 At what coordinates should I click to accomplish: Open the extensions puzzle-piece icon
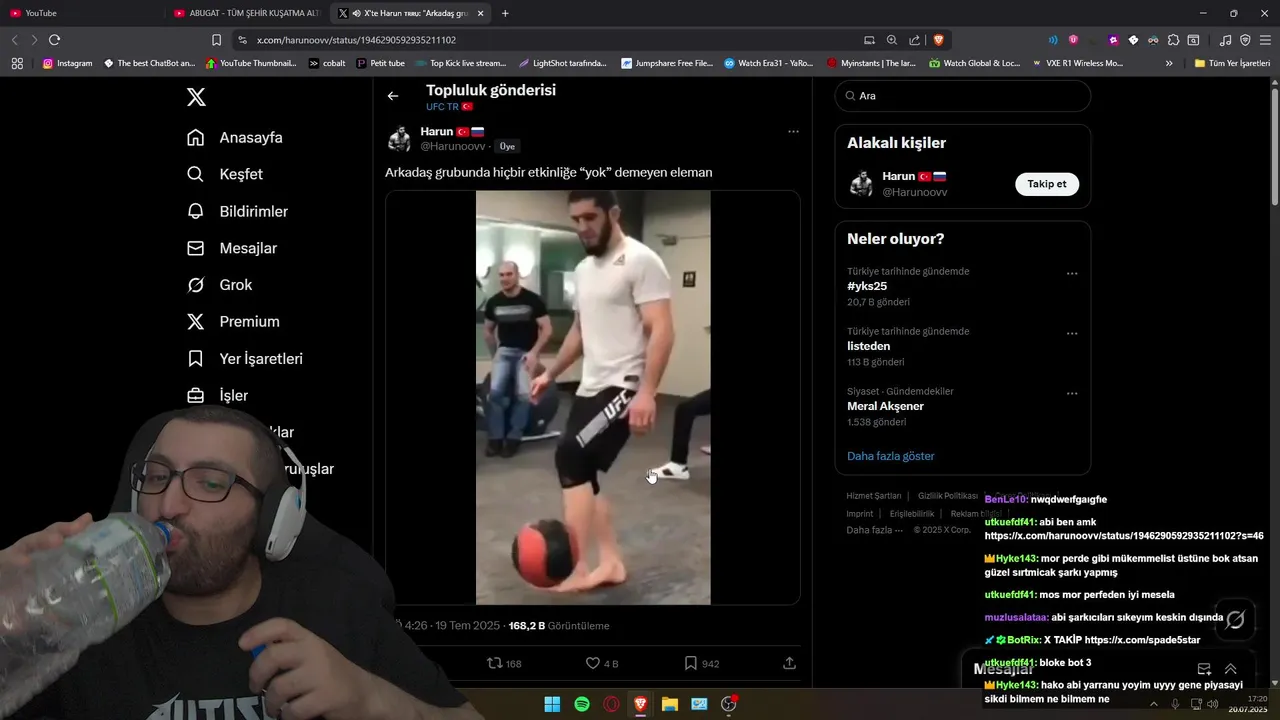[x=1173, y=40]
